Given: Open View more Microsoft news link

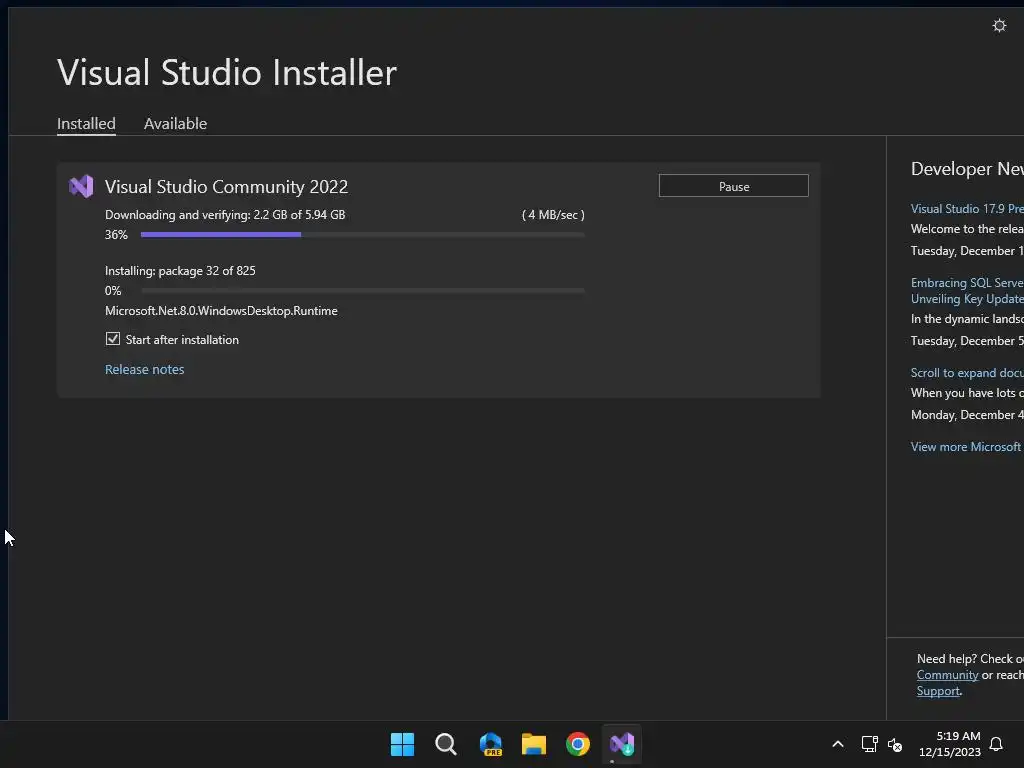Looking at the screenshot, I should pos(967,447).
